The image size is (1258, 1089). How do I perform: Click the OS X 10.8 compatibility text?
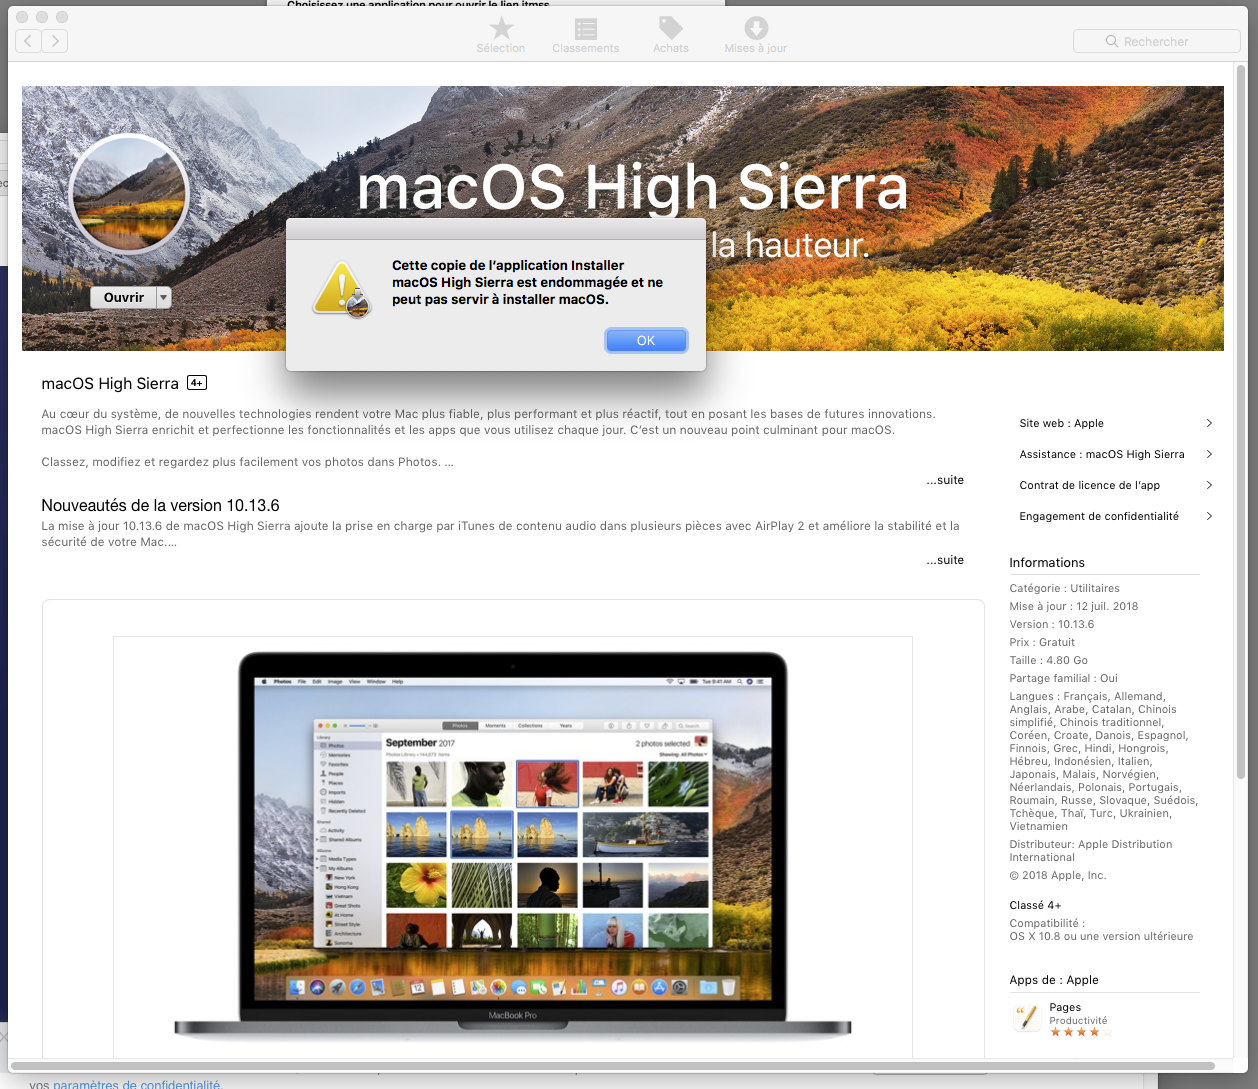click(x=1101, y=936)
